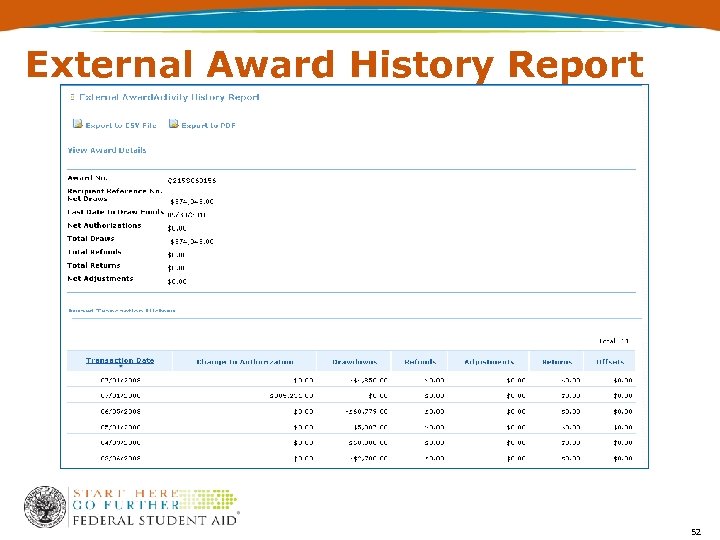Click the Last Date to Draw Funds label
720x540 pixels.
115,212
